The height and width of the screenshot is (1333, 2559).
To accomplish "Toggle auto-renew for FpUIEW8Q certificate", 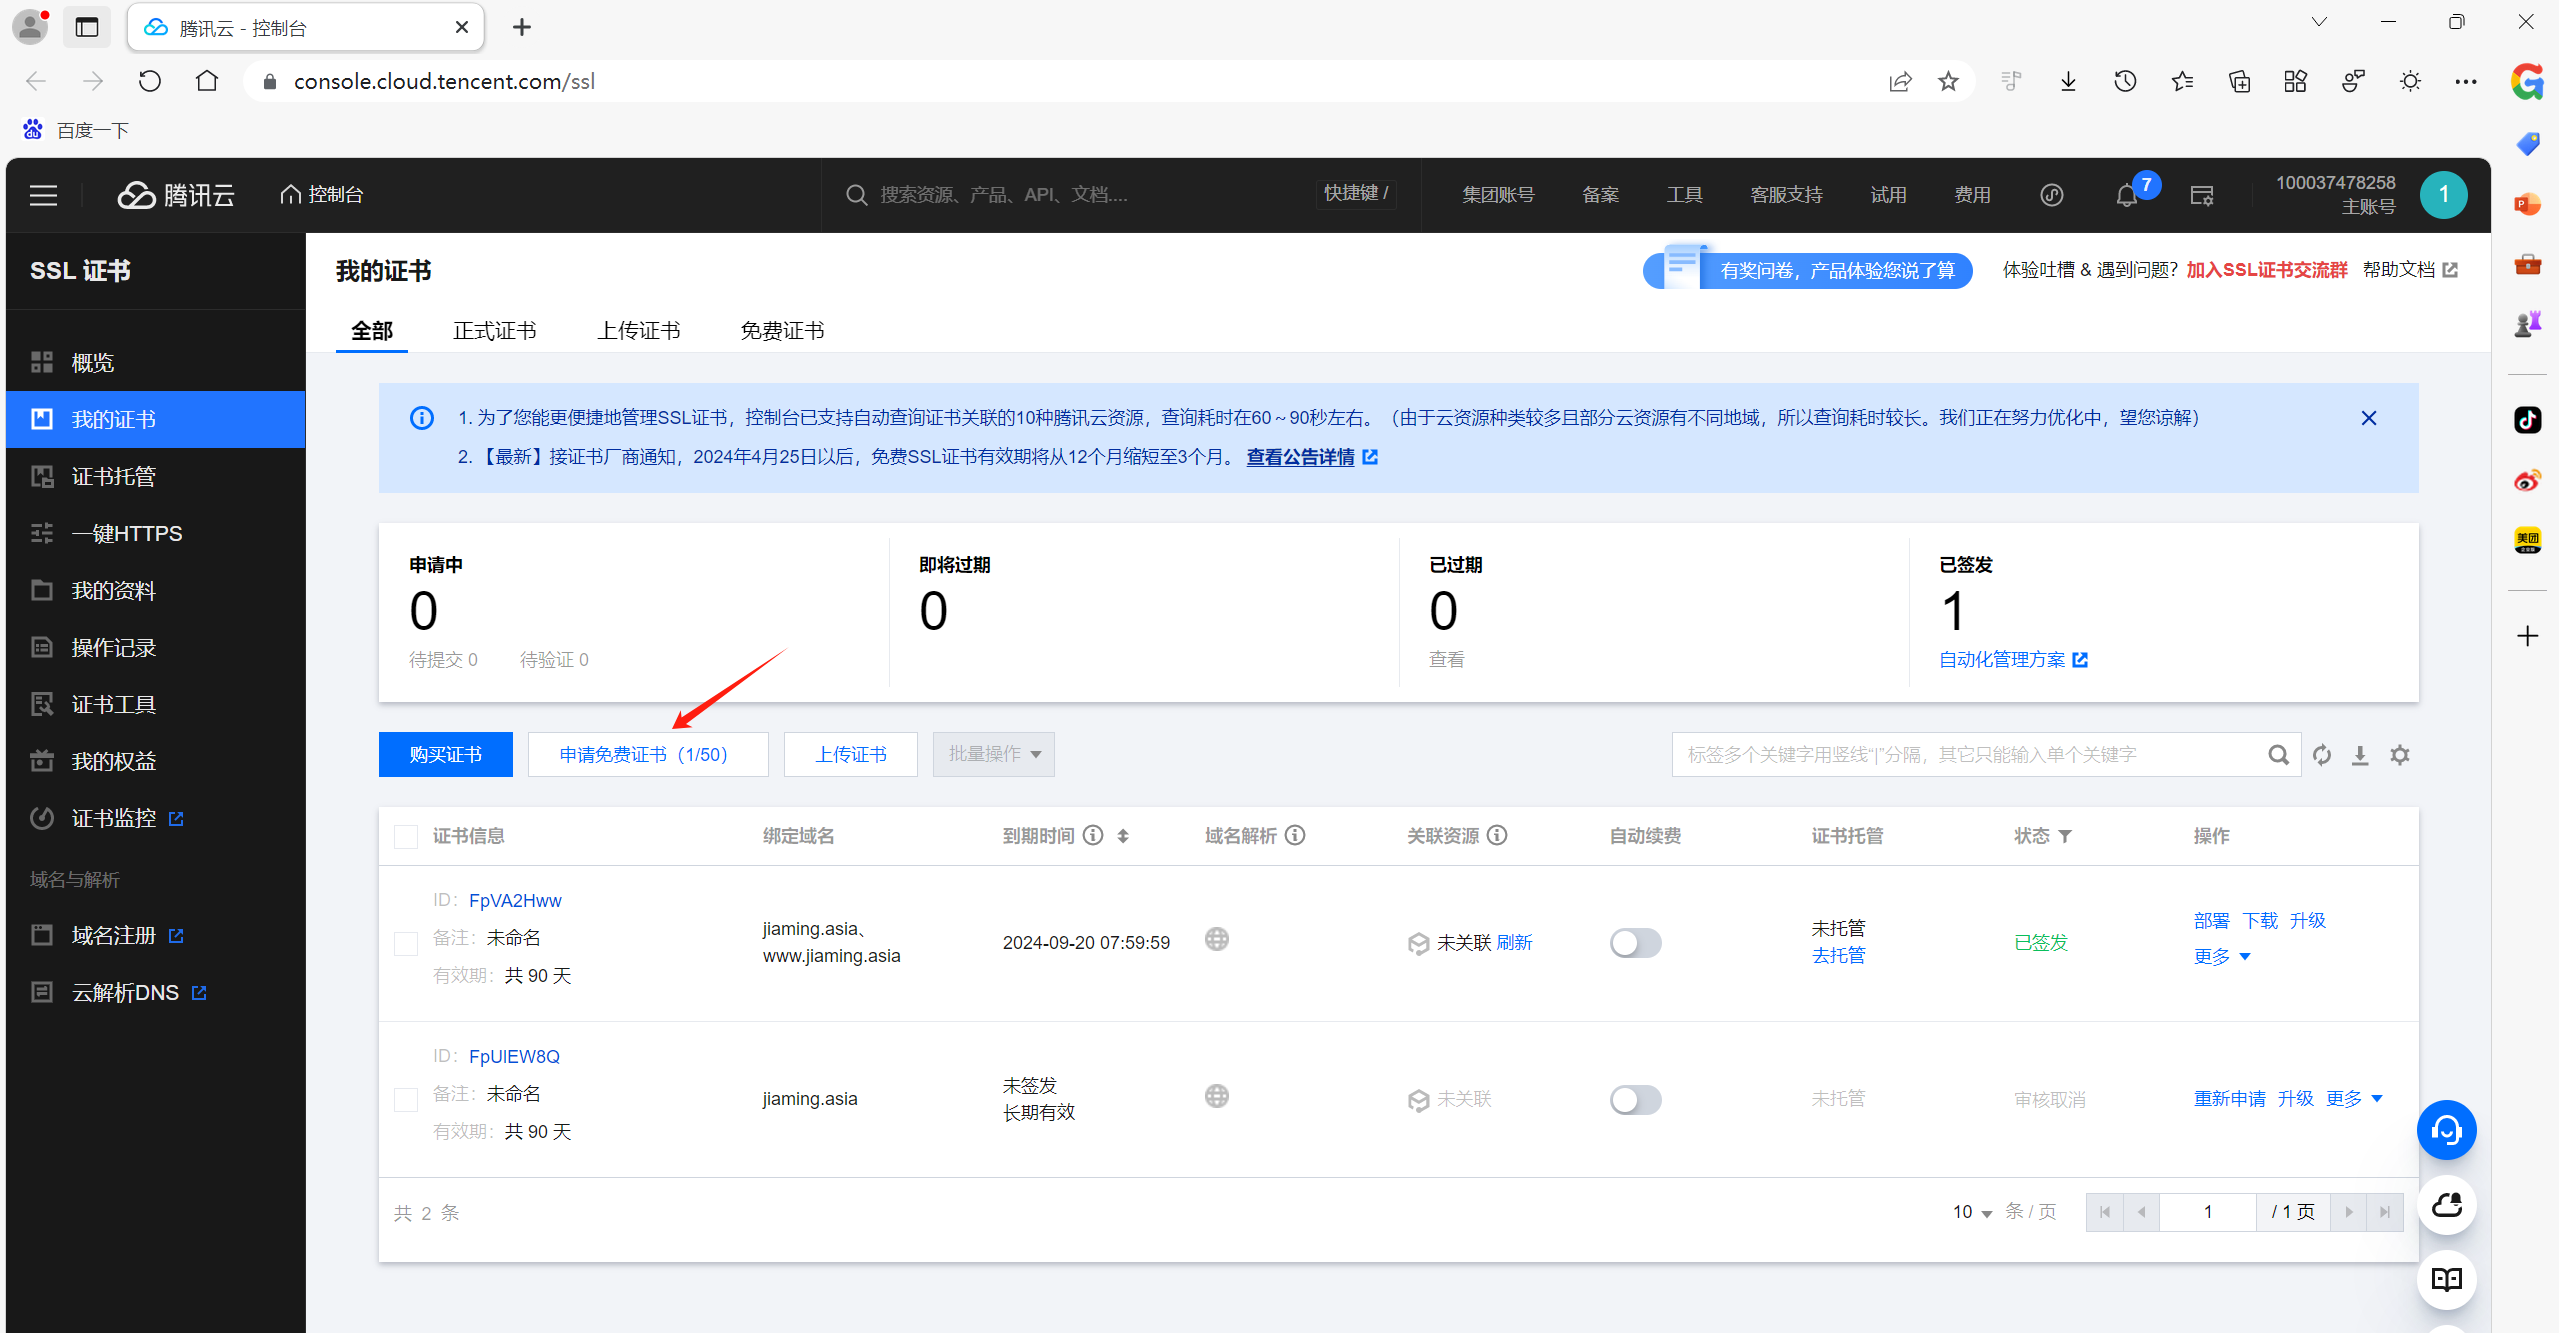I will (x=1635, y=1100).
